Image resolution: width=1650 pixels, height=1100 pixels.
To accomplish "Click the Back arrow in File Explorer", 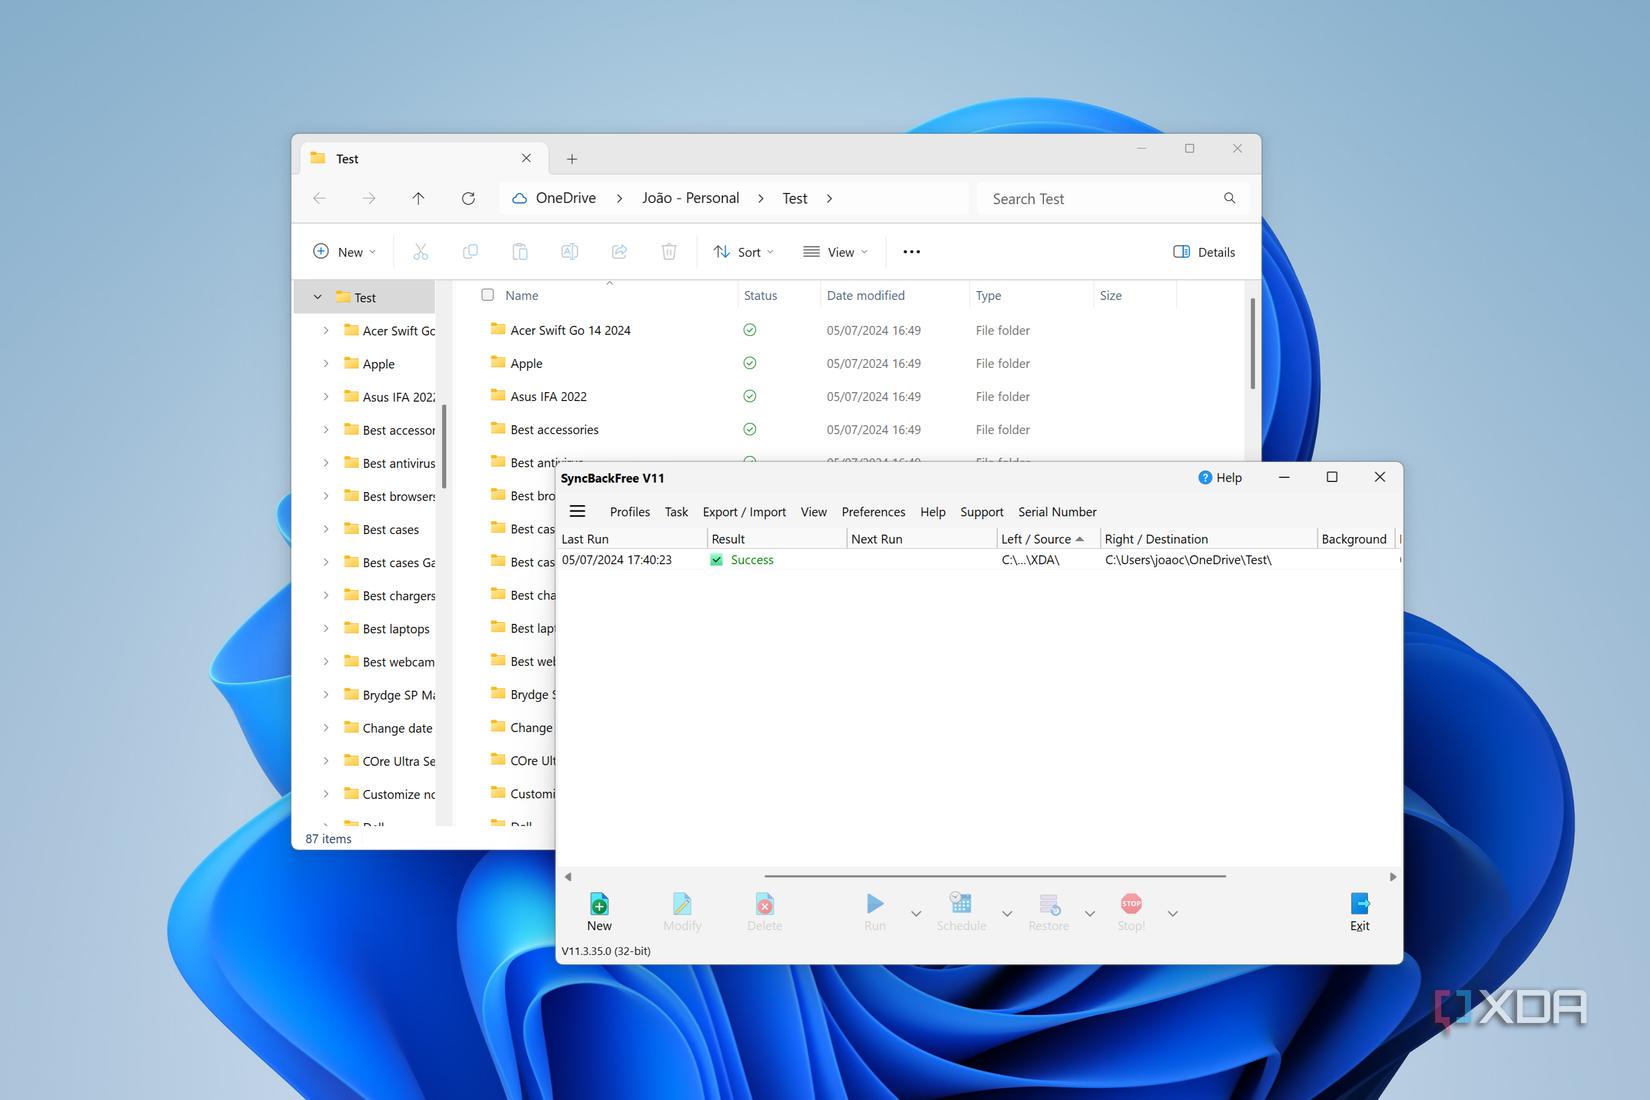I will tap(320, 198).
